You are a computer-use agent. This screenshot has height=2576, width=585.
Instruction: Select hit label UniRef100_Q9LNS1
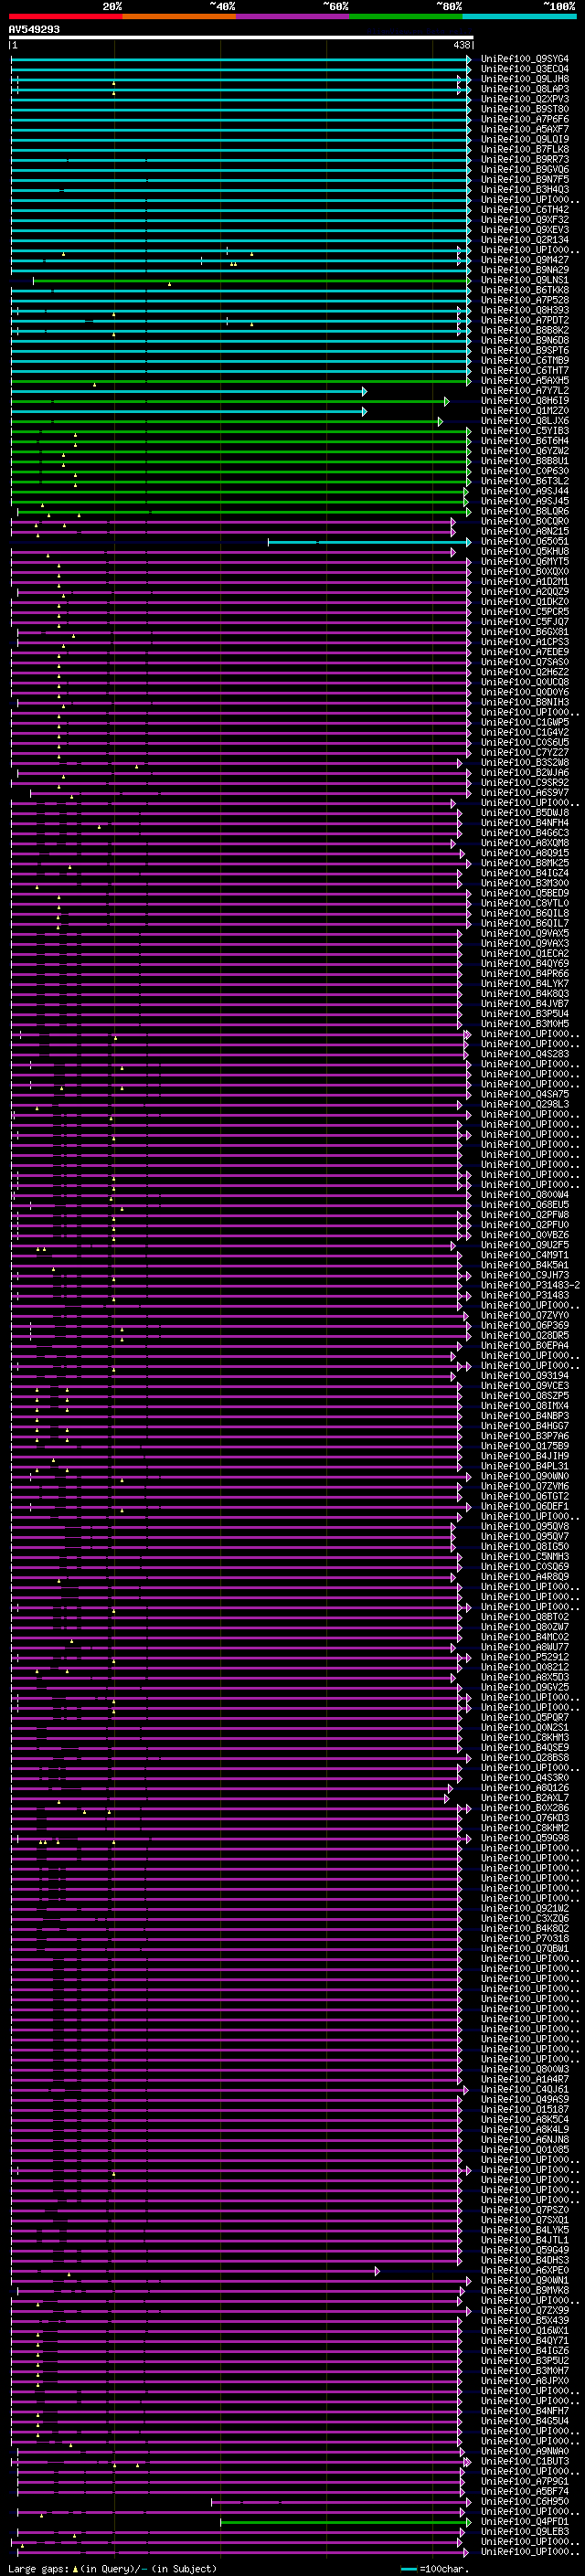(524, 280)
